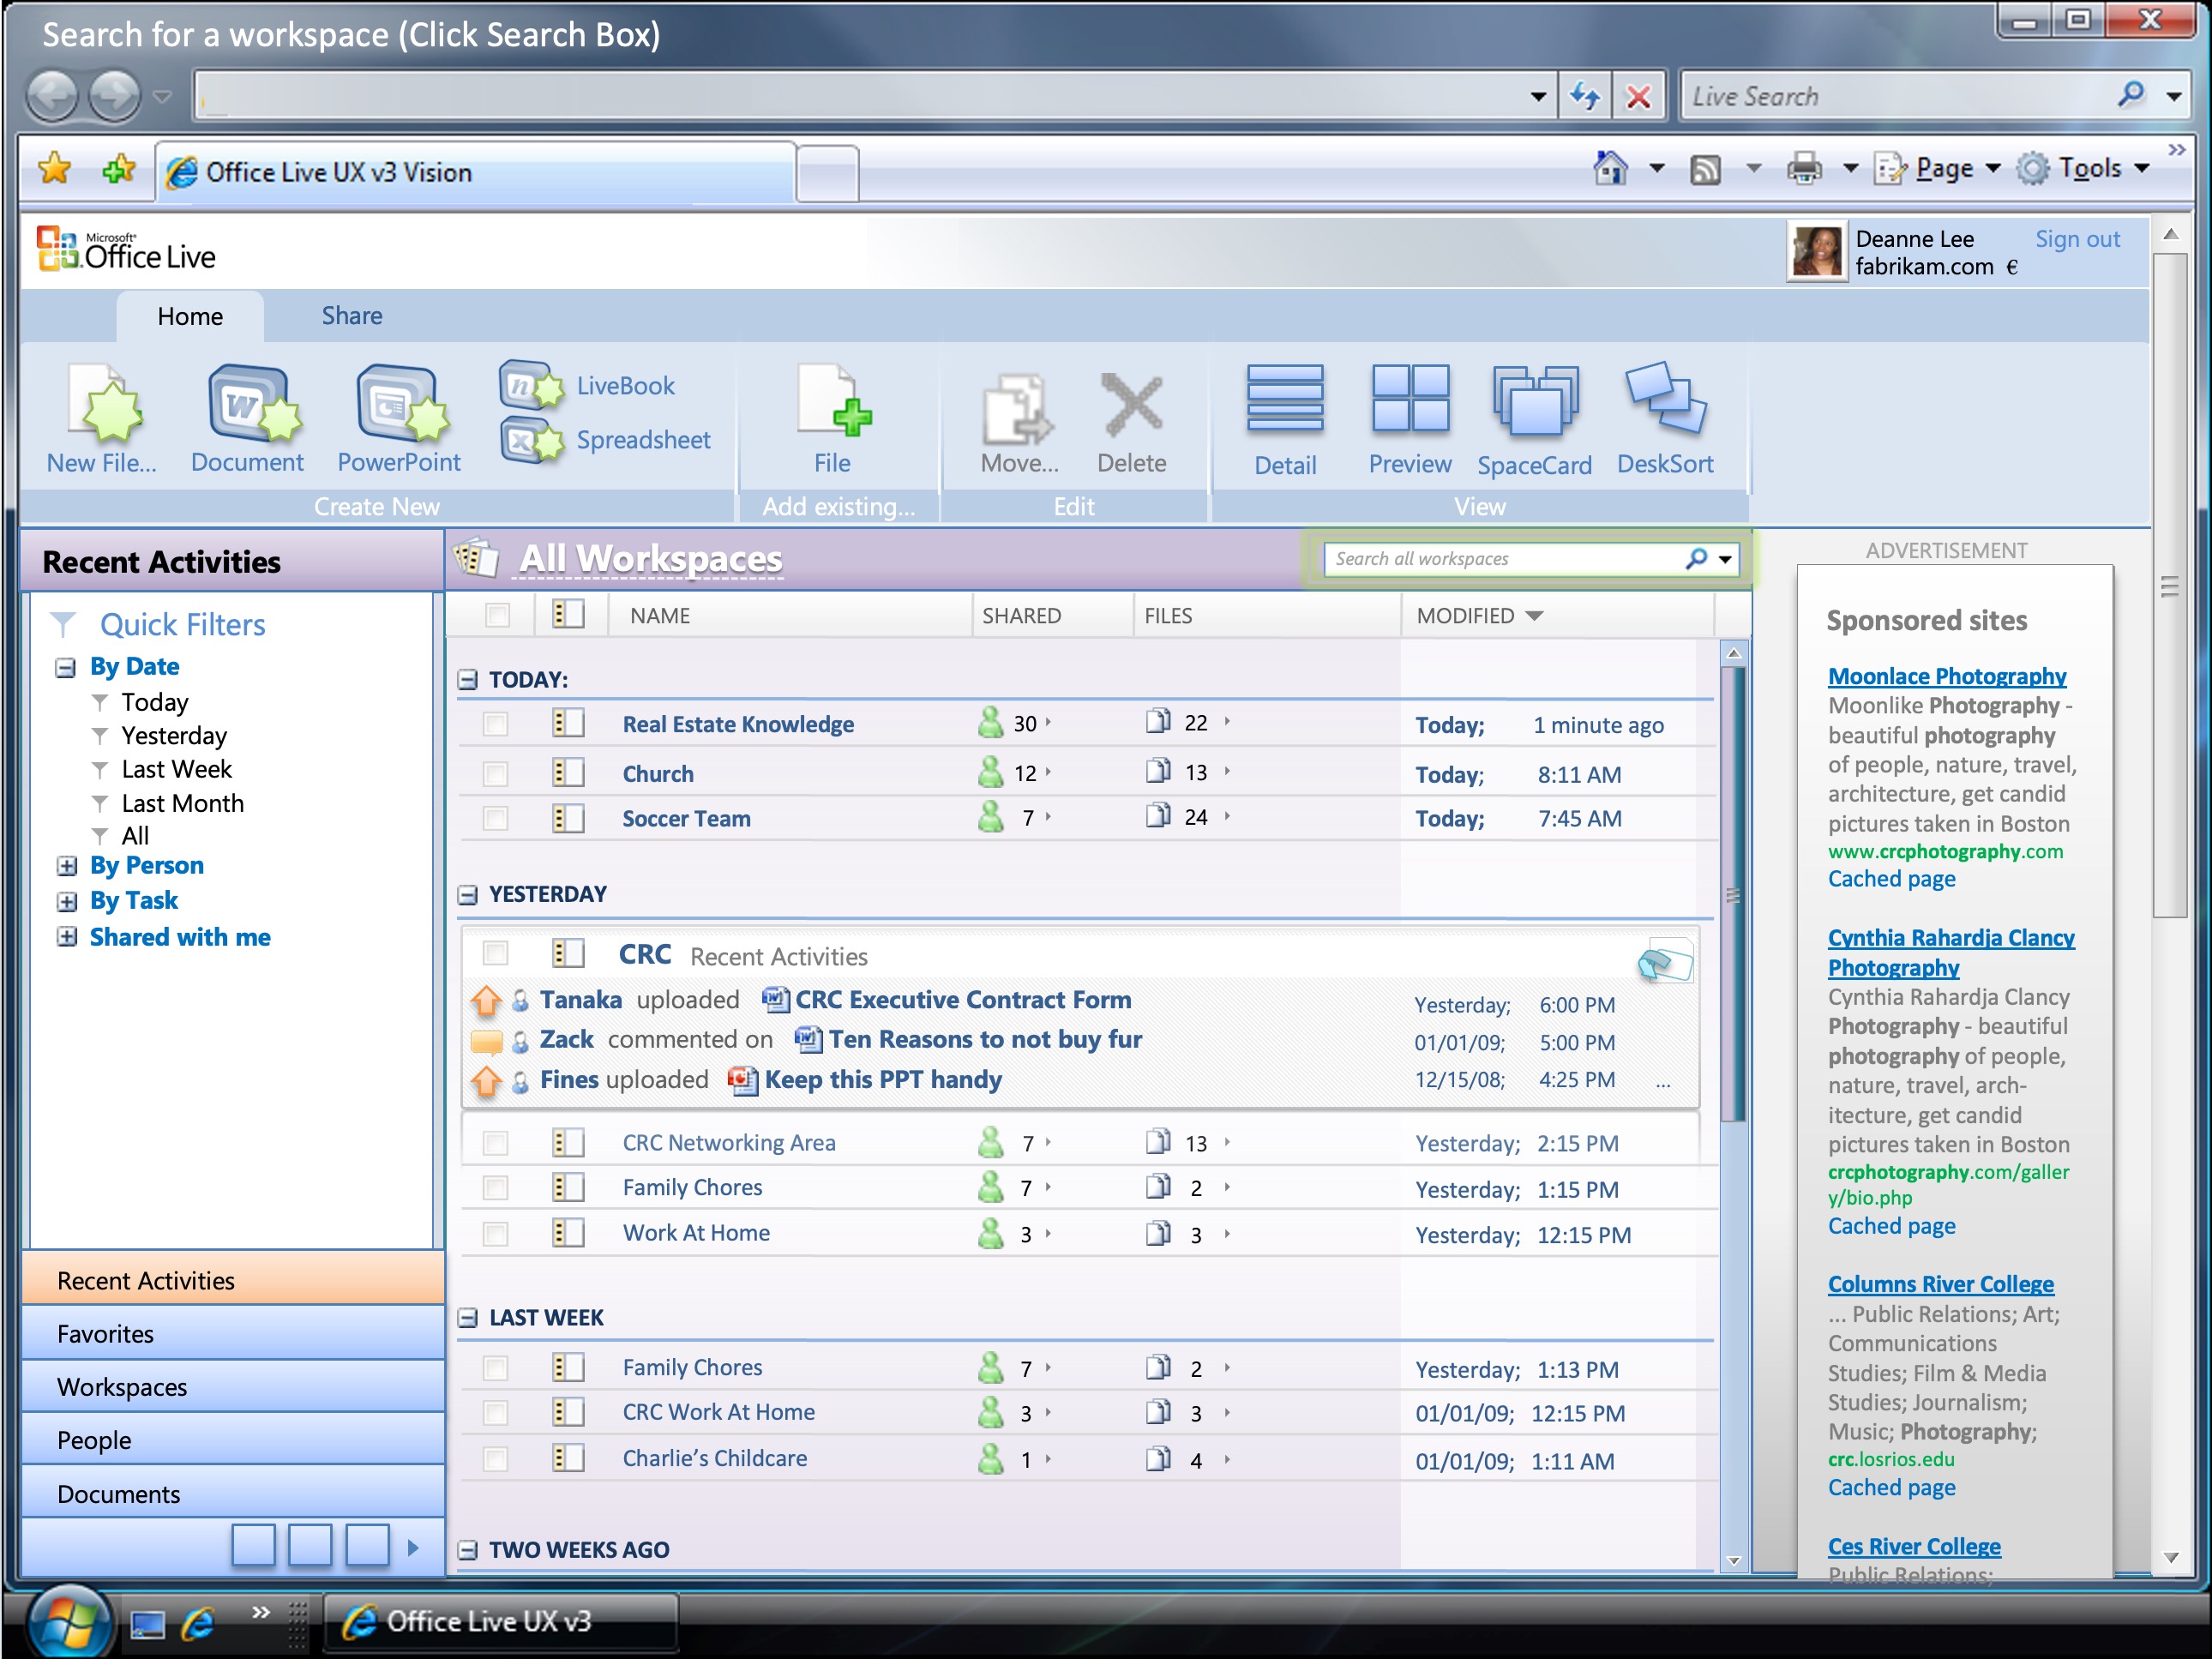Click the Sign out link

2077,239
